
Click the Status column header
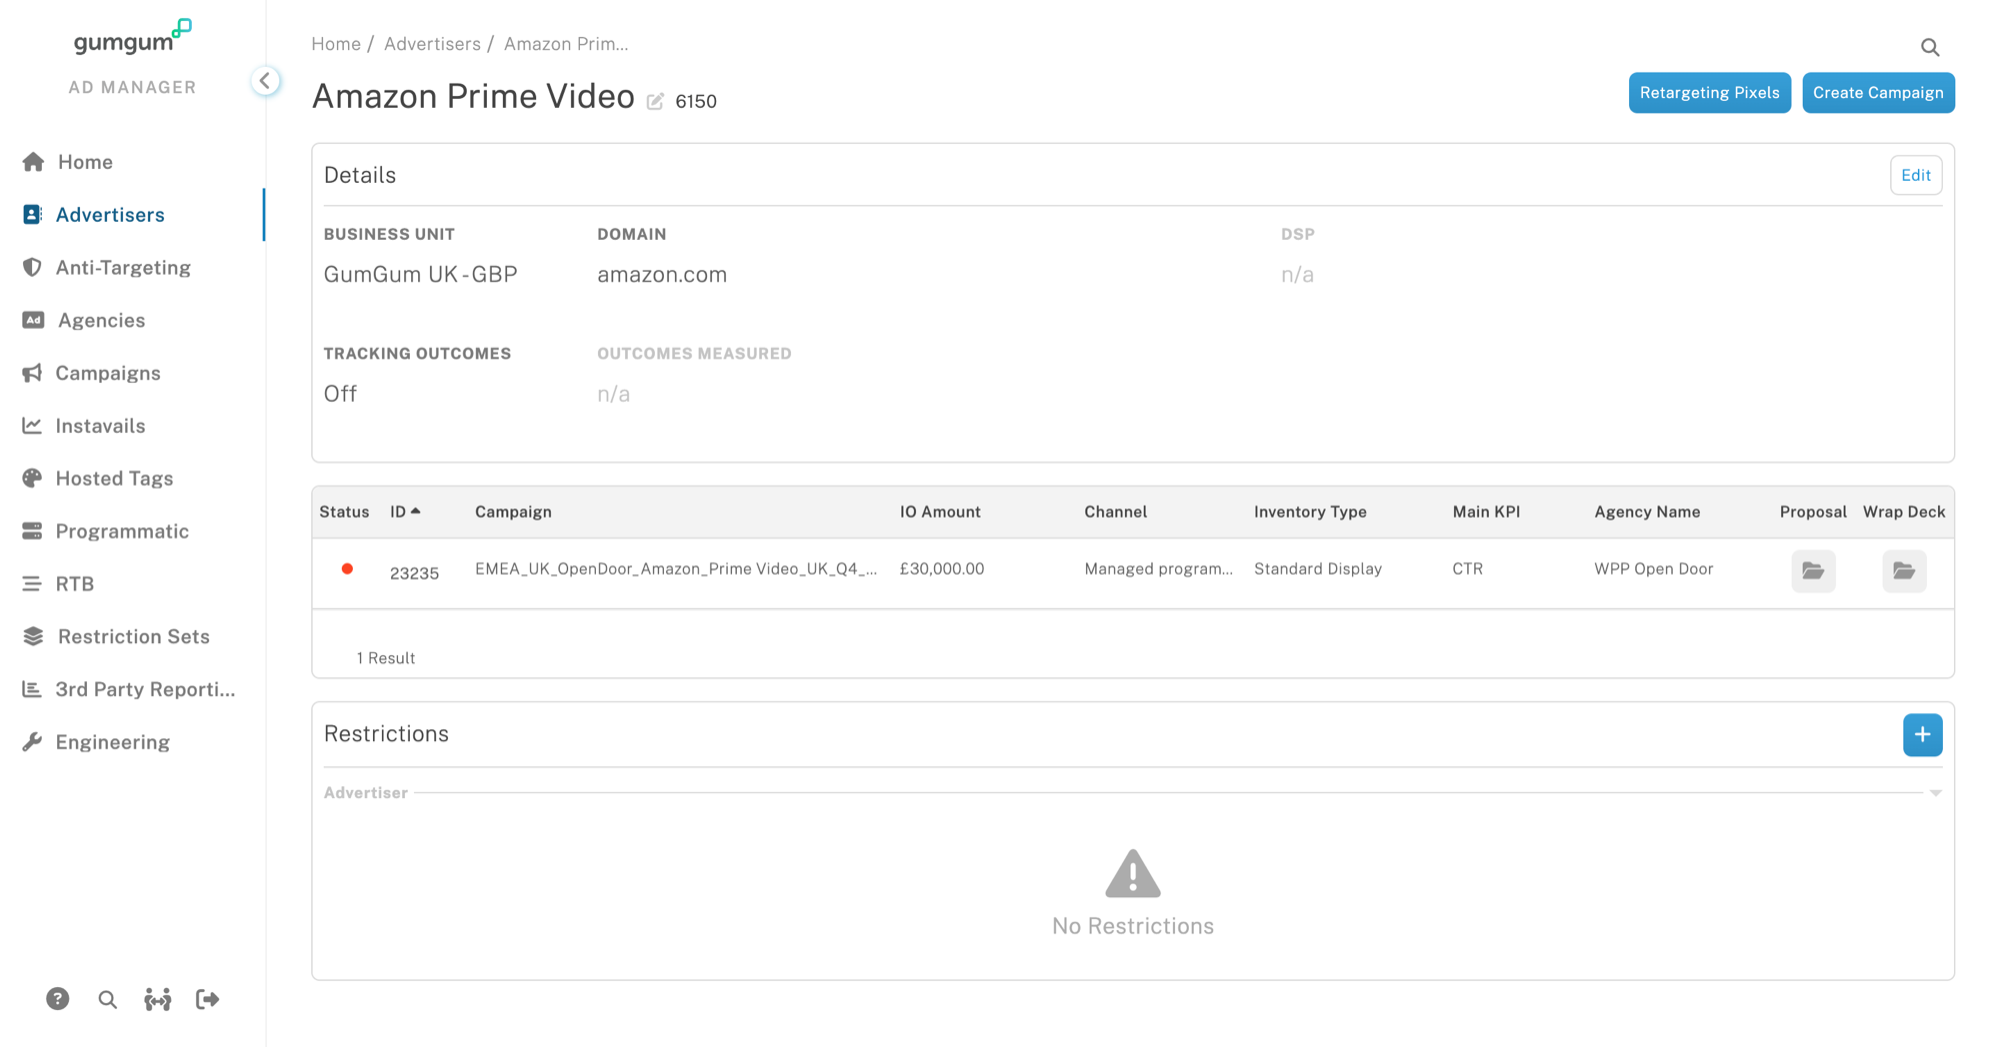(x=344, y=512)
